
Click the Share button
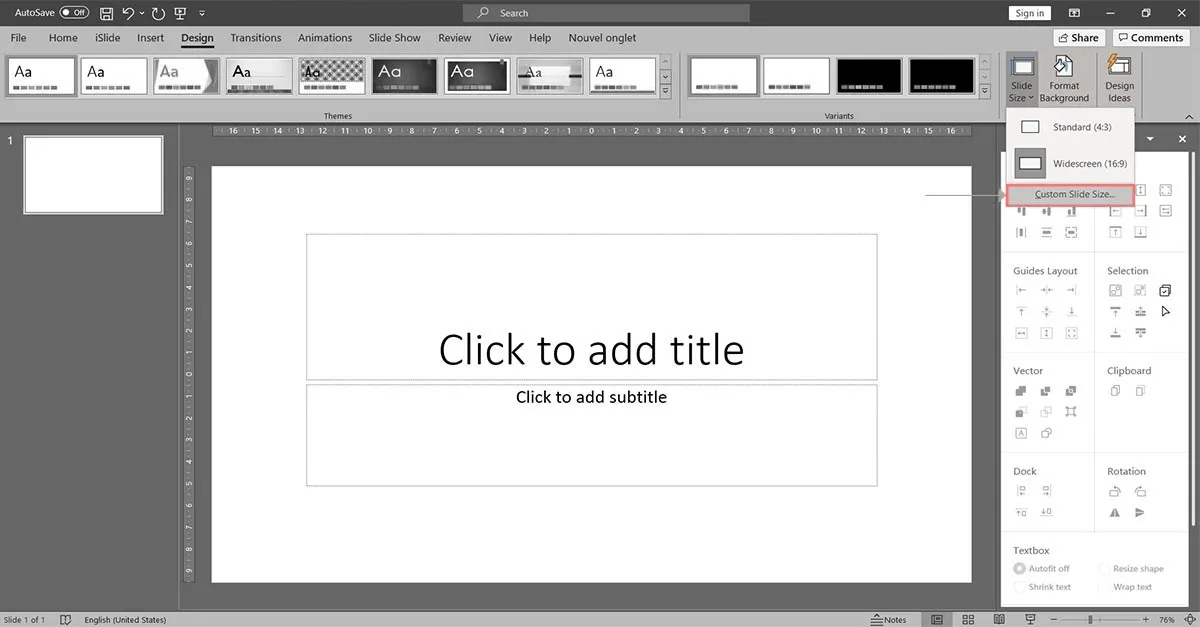tap(1077, 38)
